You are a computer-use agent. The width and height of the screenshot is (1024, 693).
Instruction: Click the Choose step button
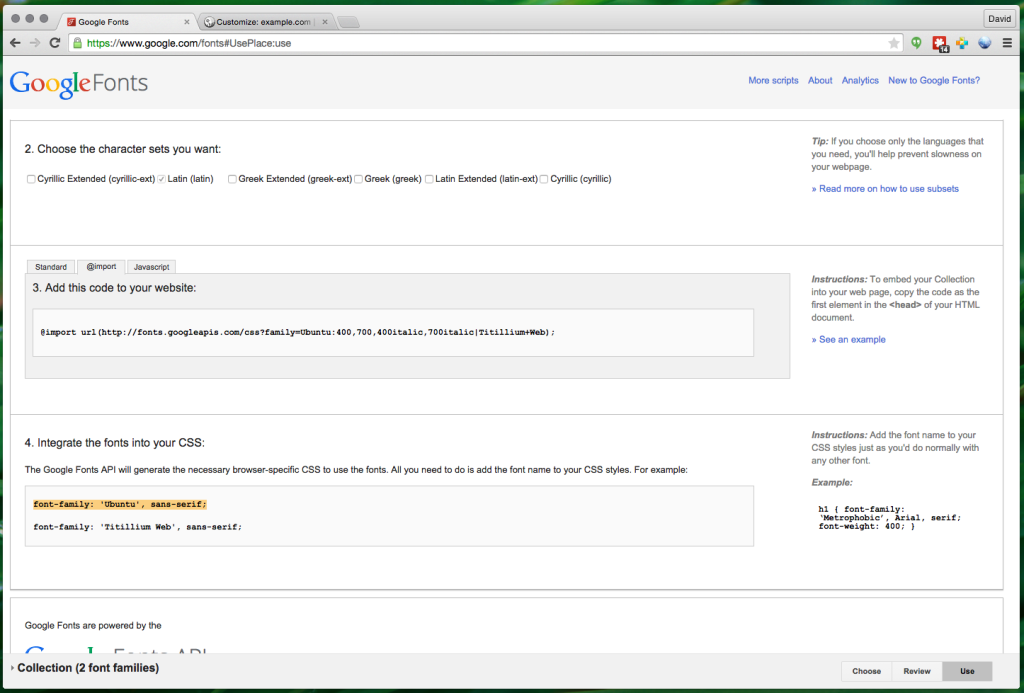click(x=867, y=671)
